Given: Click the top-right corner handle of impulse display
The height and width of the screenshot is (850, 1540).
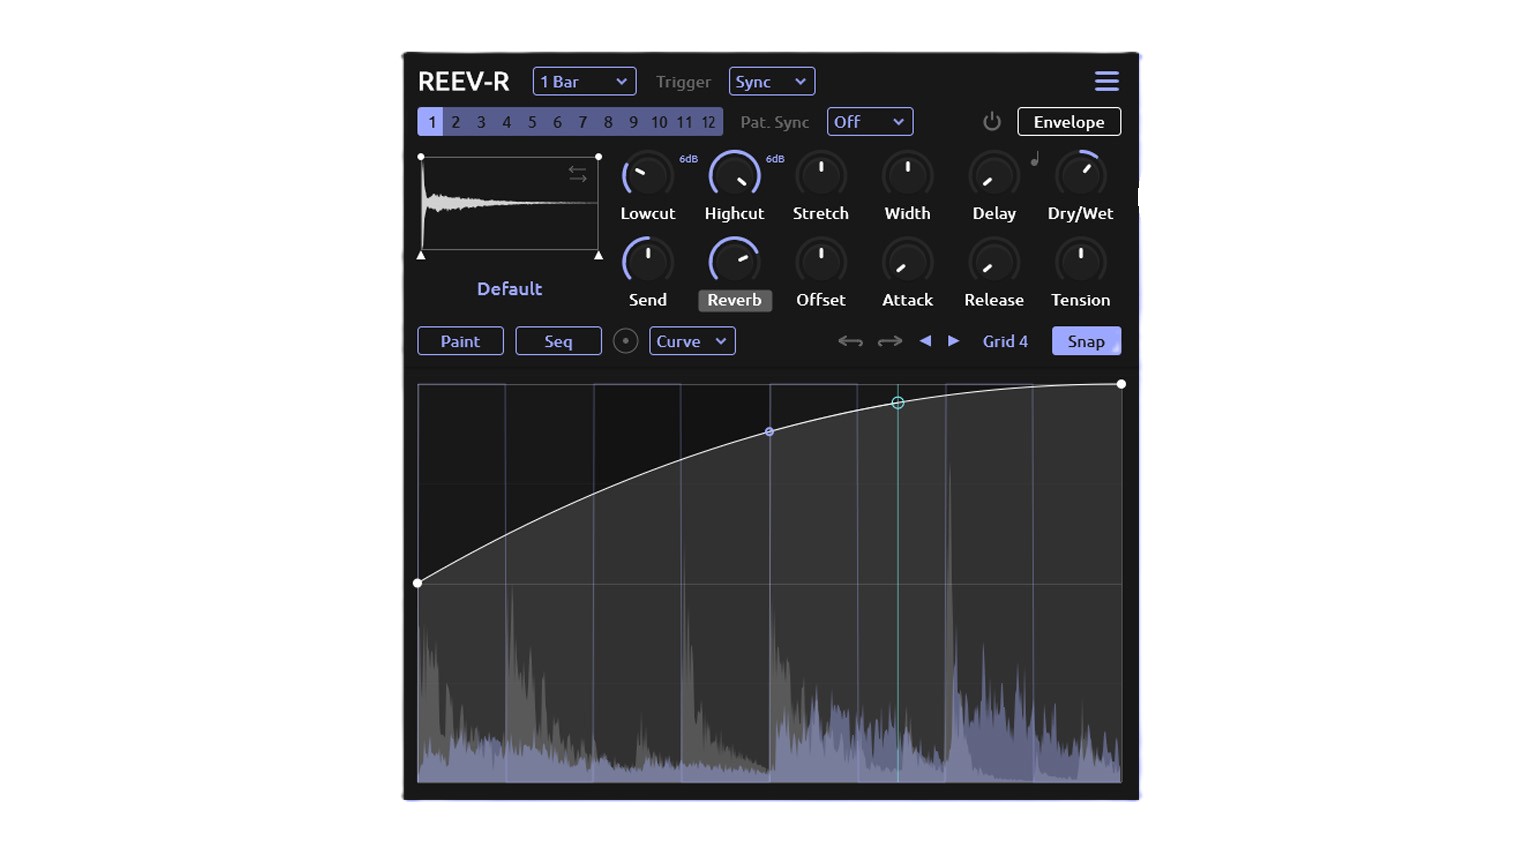Looking at the screenshot, I should (598, 157).
